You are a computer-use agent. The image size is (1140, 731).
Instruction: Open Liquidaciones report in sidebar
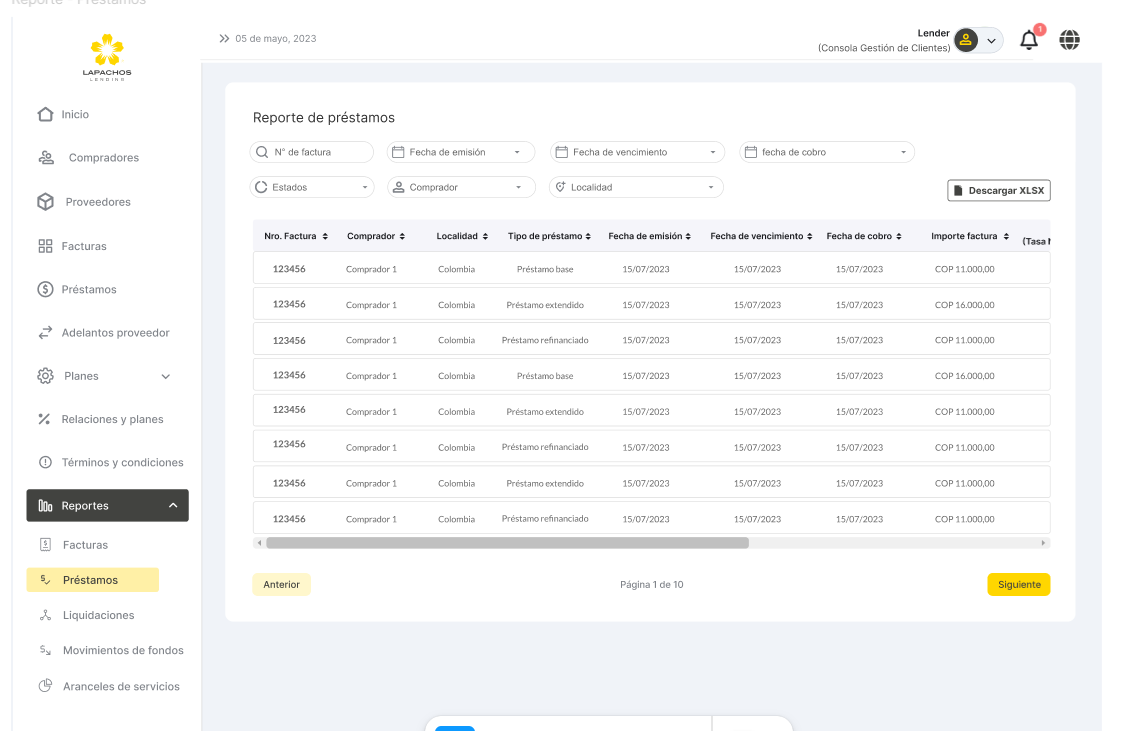98,615
